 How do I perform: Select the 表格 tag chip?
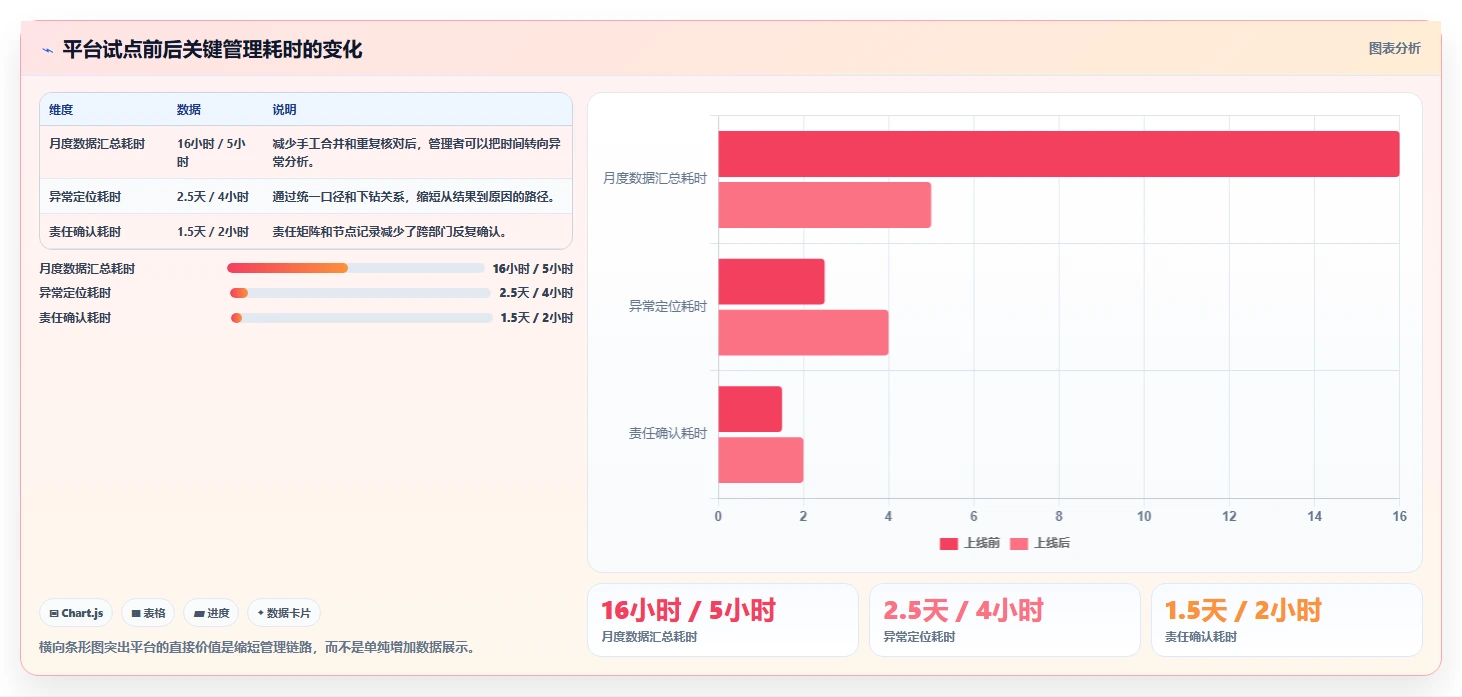click(x=148, y=613)
